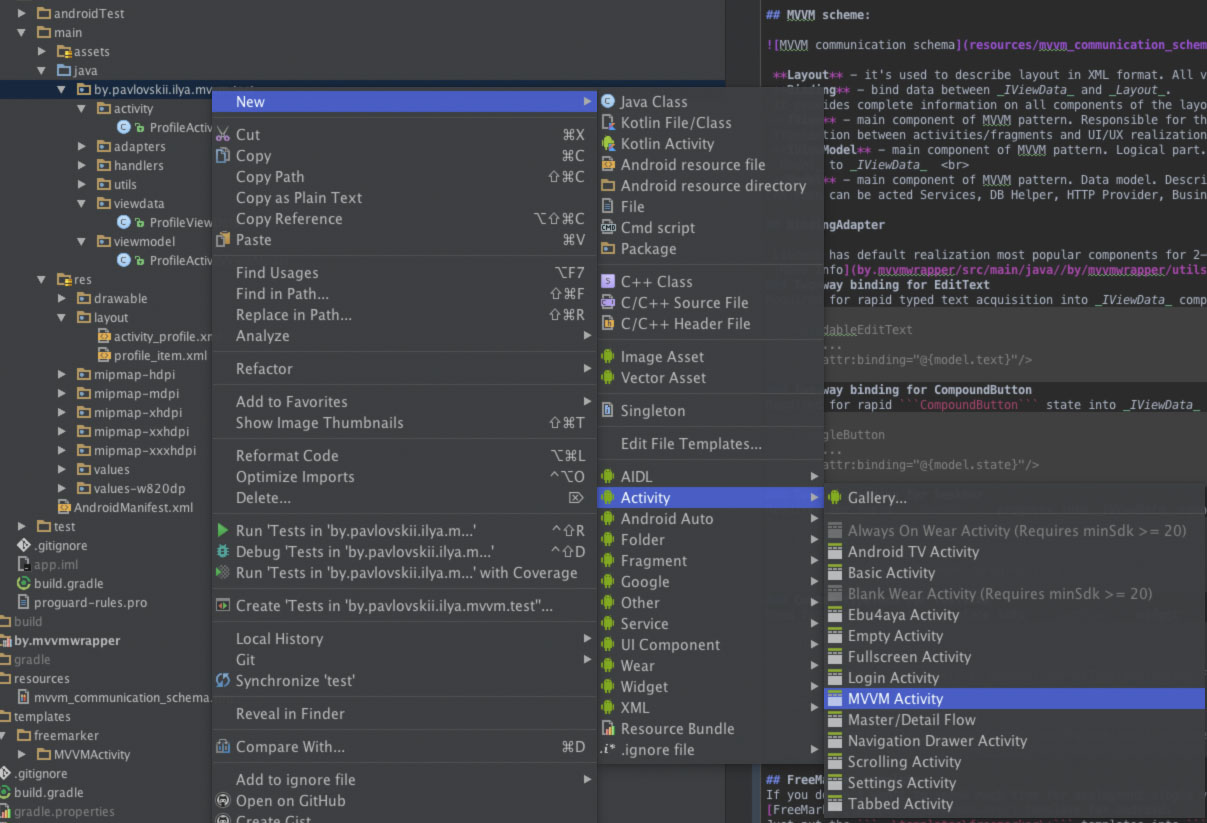Click the Copy icon in context menu

[x=223, y=155]
